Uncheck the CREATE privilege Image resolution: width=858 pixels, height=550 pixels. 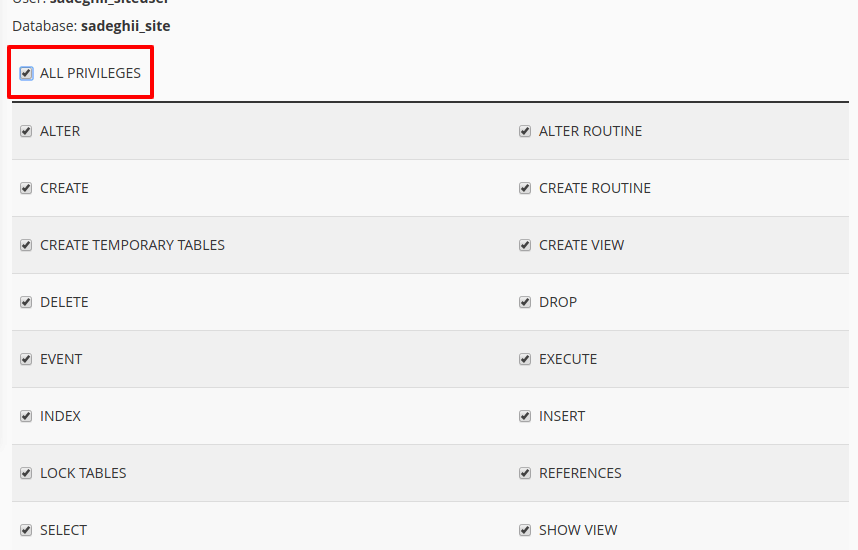click(x=26, y=188)
